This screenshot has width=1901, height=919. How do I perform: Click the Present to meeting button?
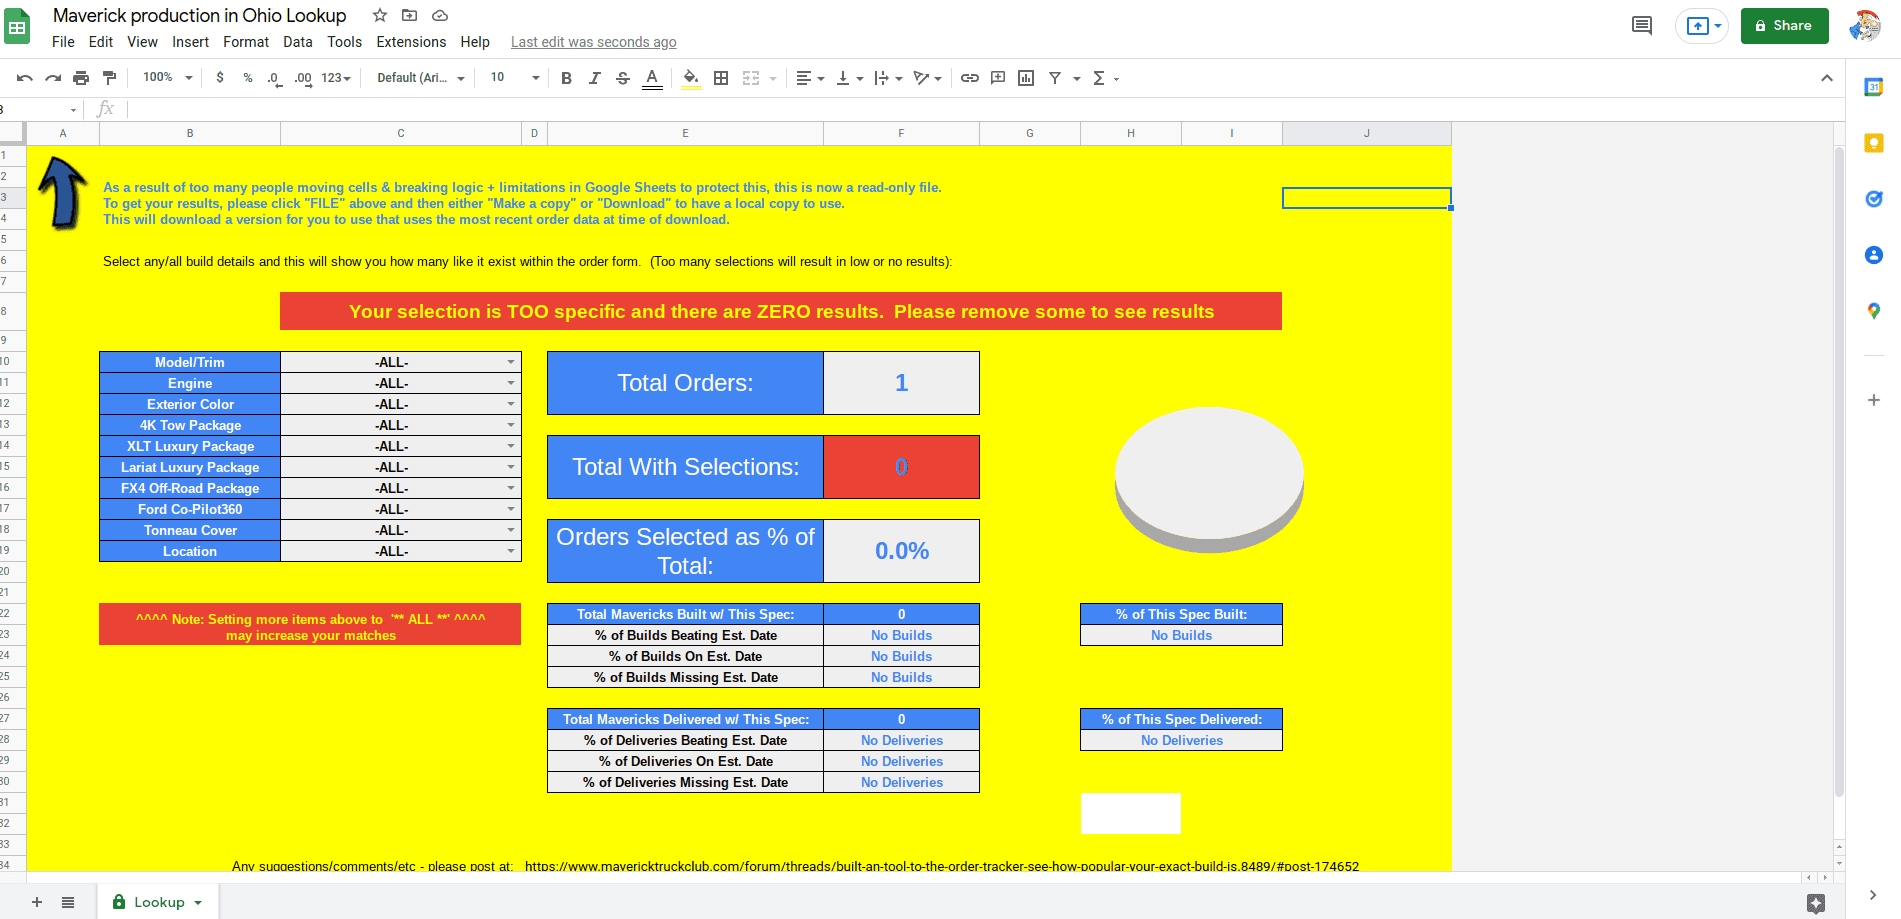pyautogui.click(x=1703, y=26)
